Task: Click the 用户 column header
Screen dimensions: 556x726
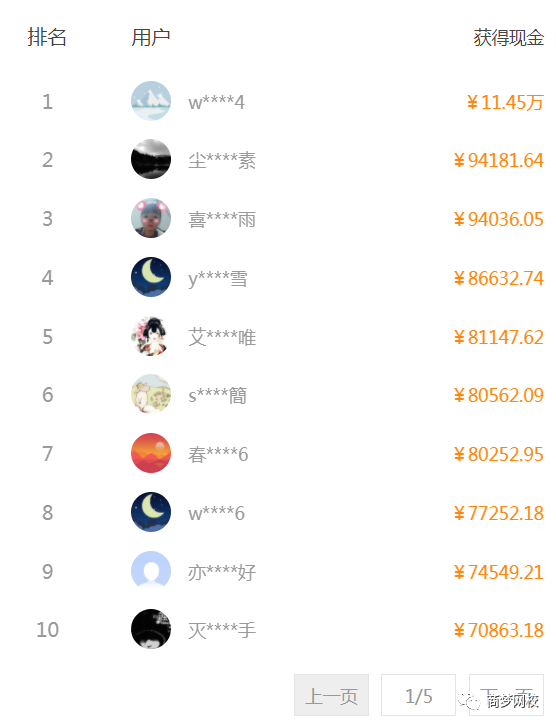Action: pos(150,37)
